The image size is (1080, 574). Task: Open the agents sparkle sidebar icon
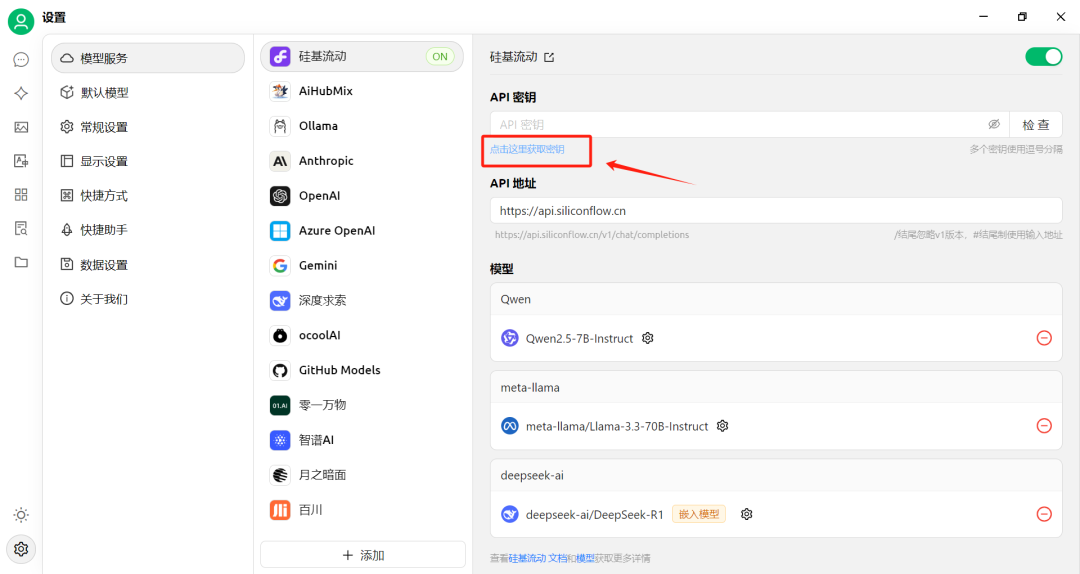21,93
